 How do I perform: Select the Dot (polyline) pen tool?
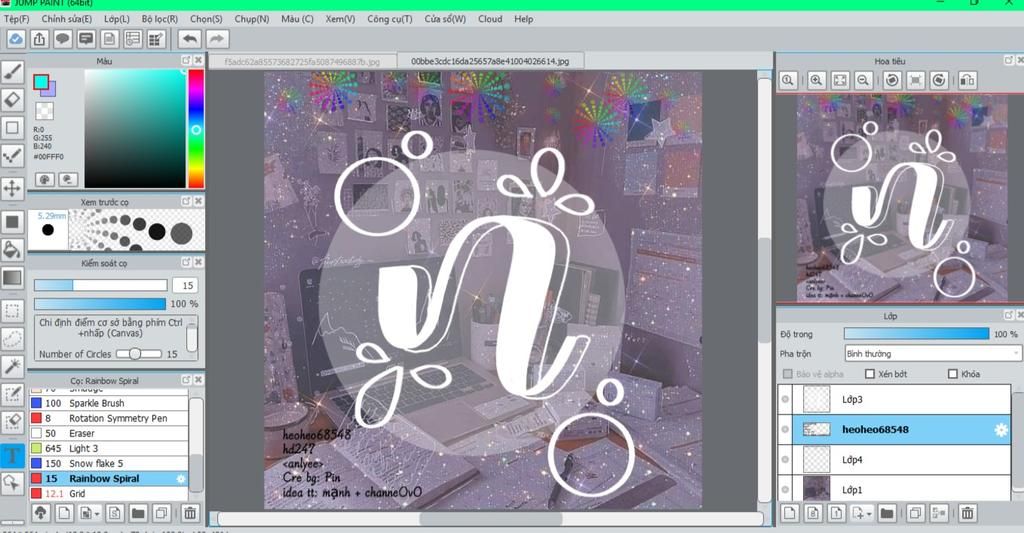coord(12,155)
